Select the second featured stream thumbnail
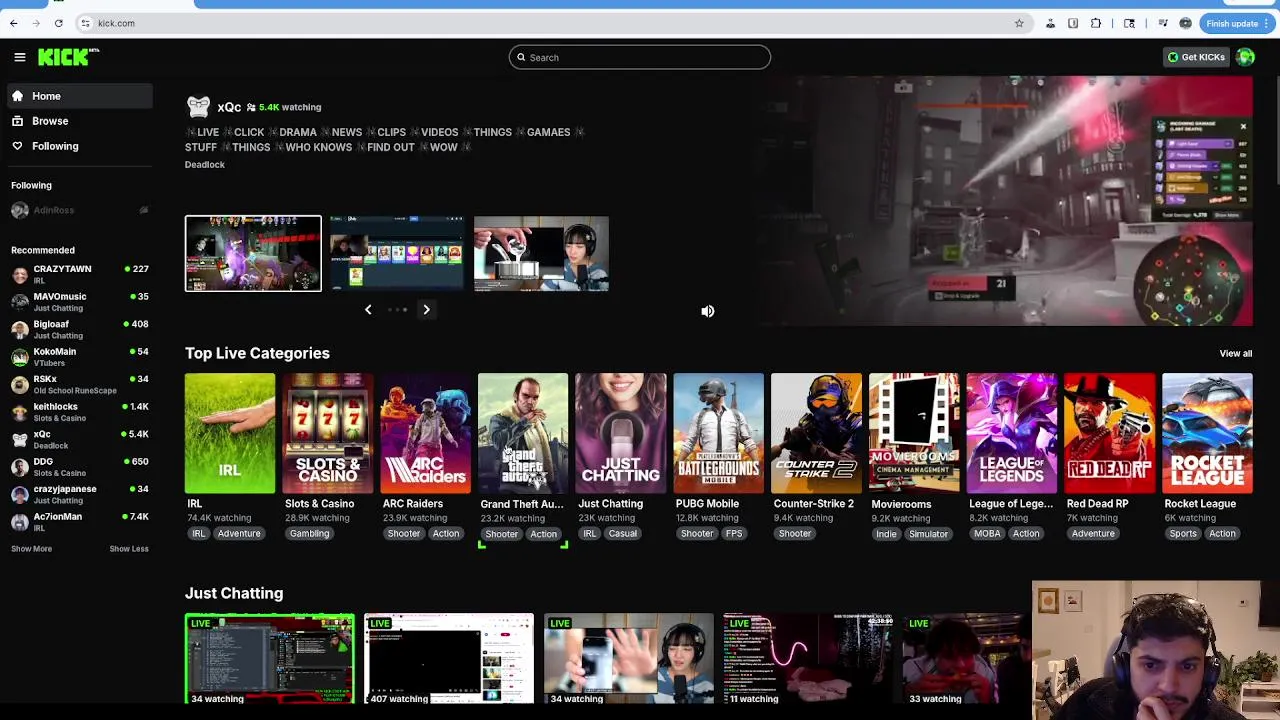This screenshot has width=1280, height=720. 397,253
